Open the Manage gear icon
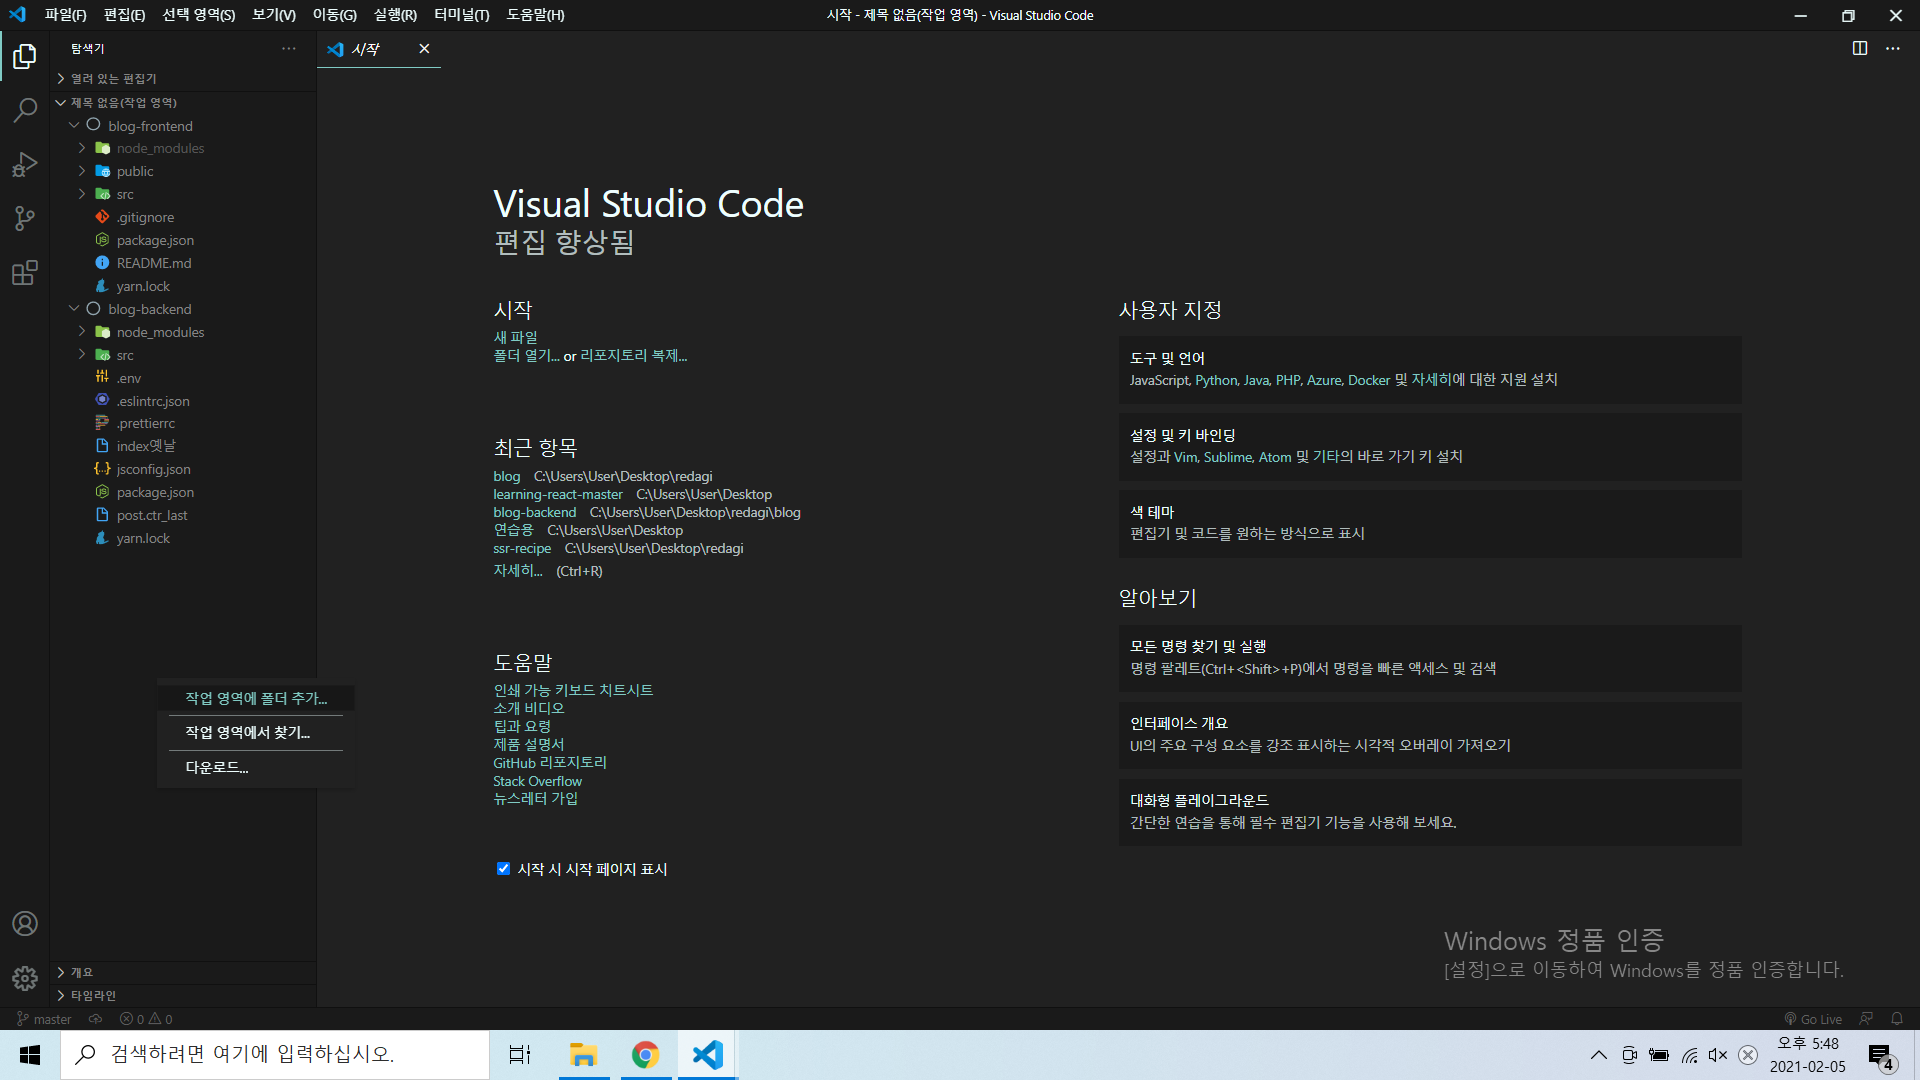1920x1080 pixels. click(x=25, y=978)
